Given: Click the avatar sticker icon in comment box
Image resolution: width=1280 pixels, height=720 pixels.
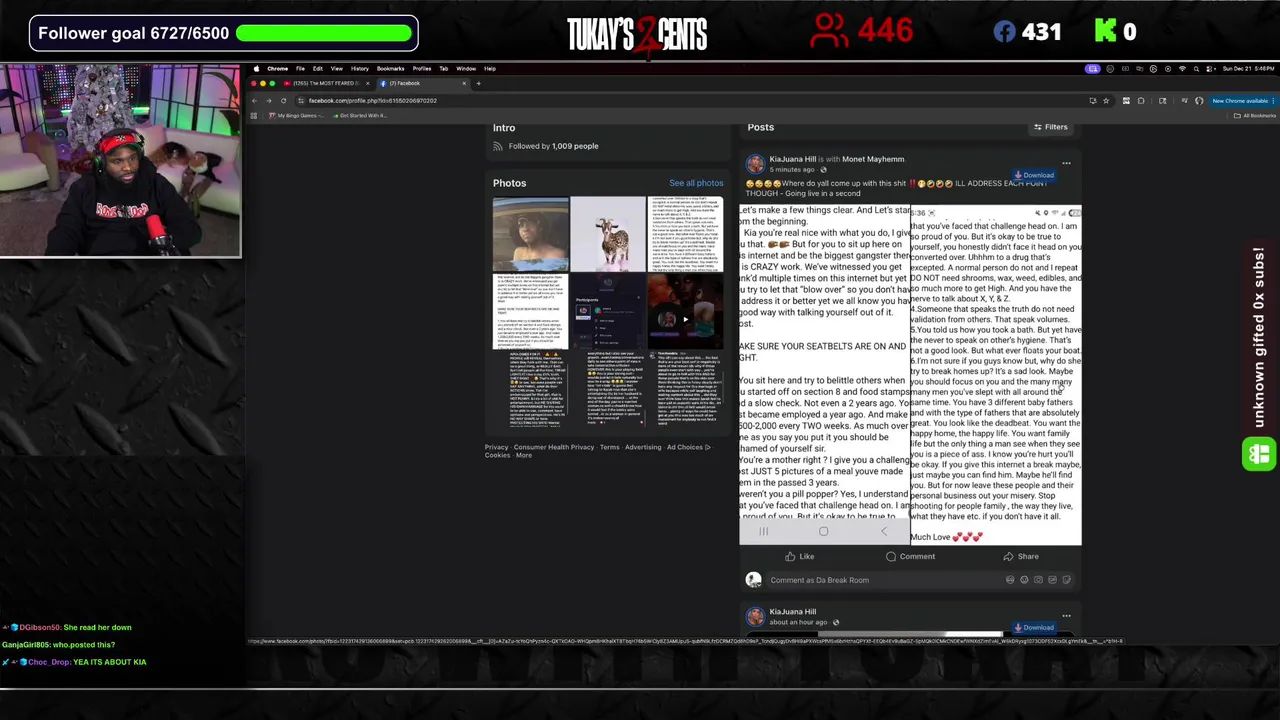Looking at the screenshot, I should coord(1010,580).
